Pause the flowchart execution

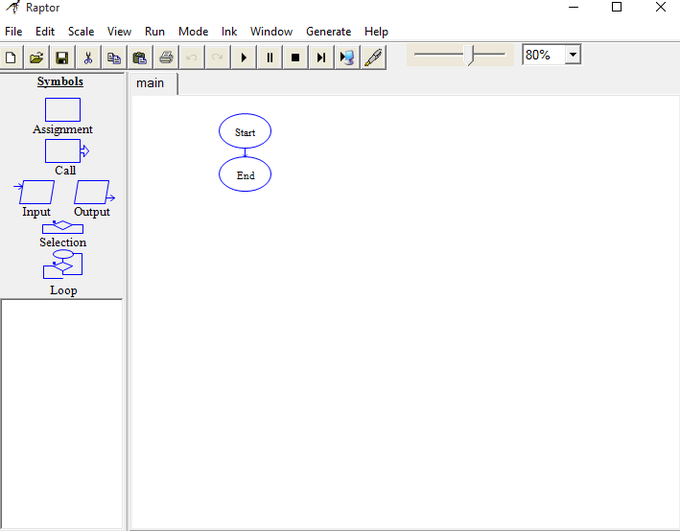point(270,58)
